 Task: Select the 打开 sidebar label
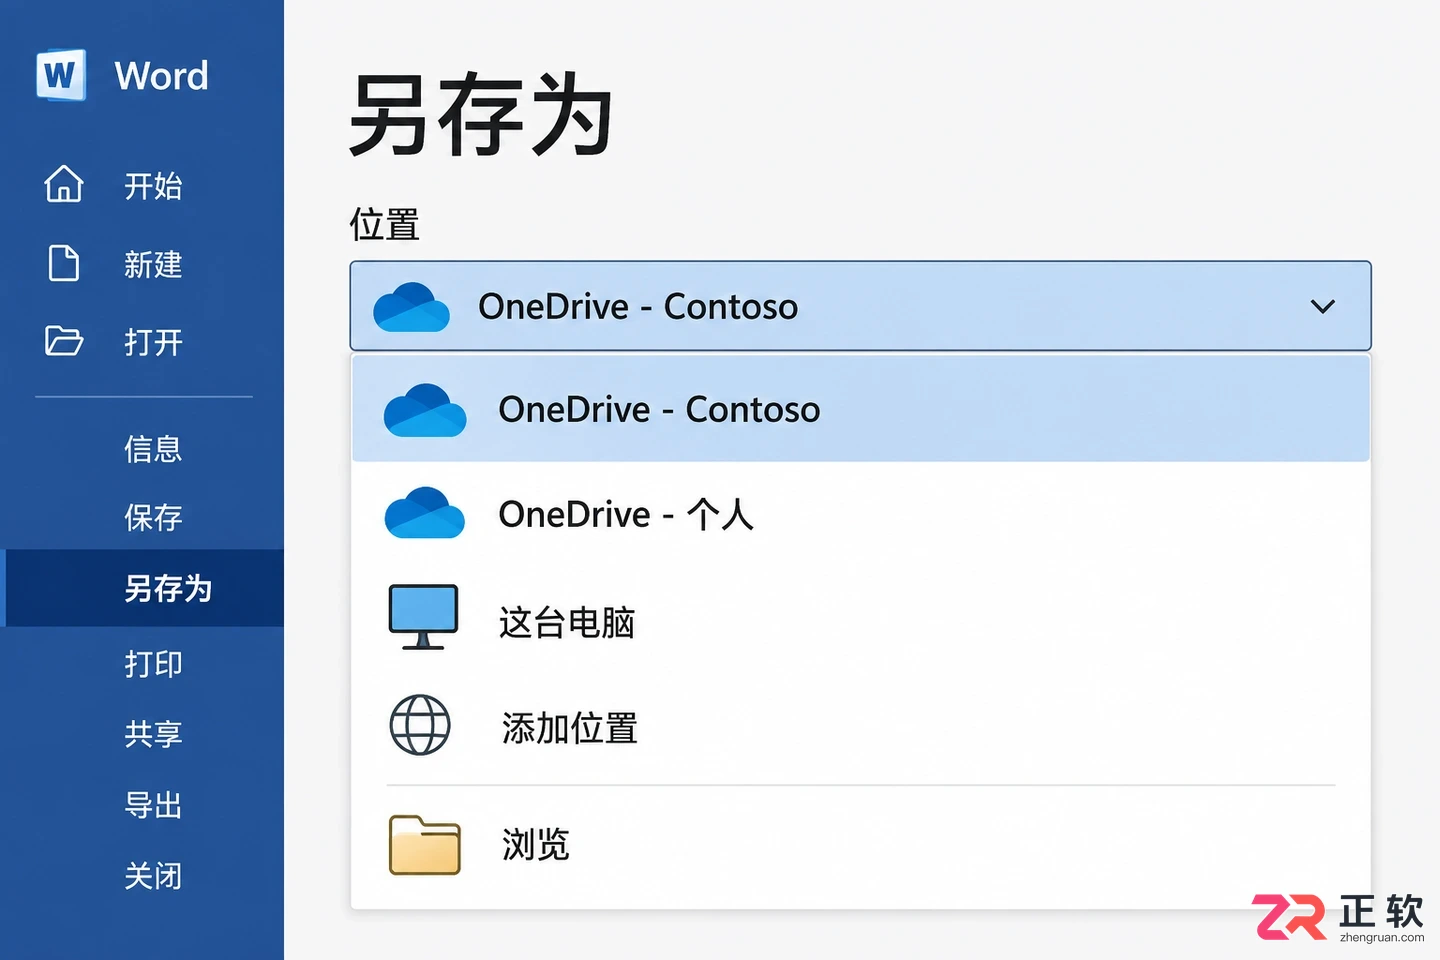tap(153, 343)
